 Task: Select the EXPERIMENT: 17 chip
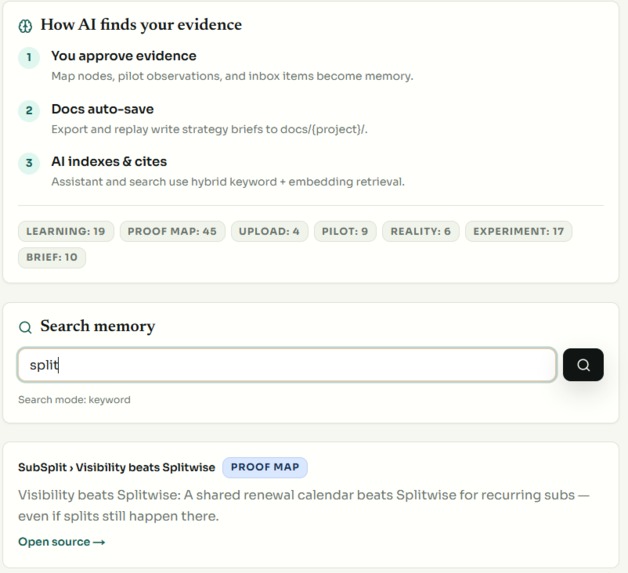tap(518, 231)
